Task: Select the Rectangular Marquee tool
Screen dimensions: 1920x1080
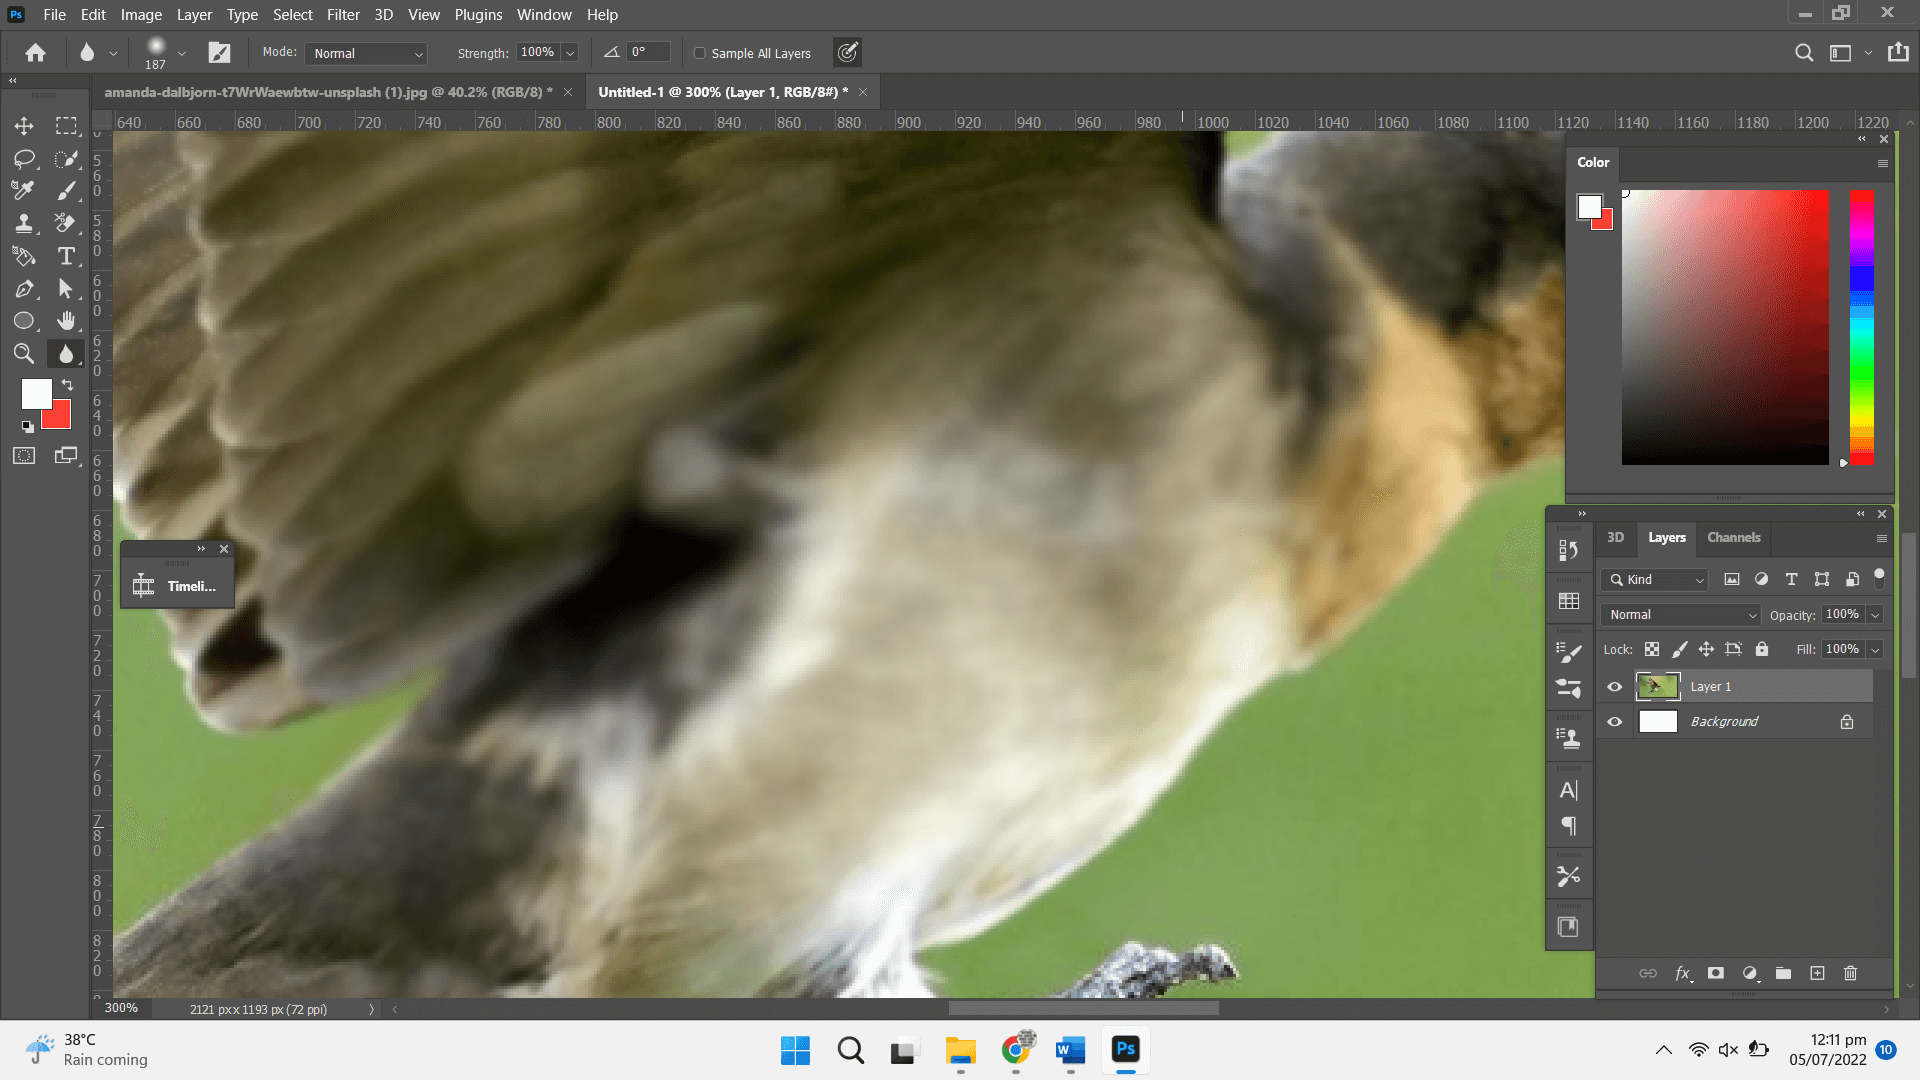Action: pos(66,126)
